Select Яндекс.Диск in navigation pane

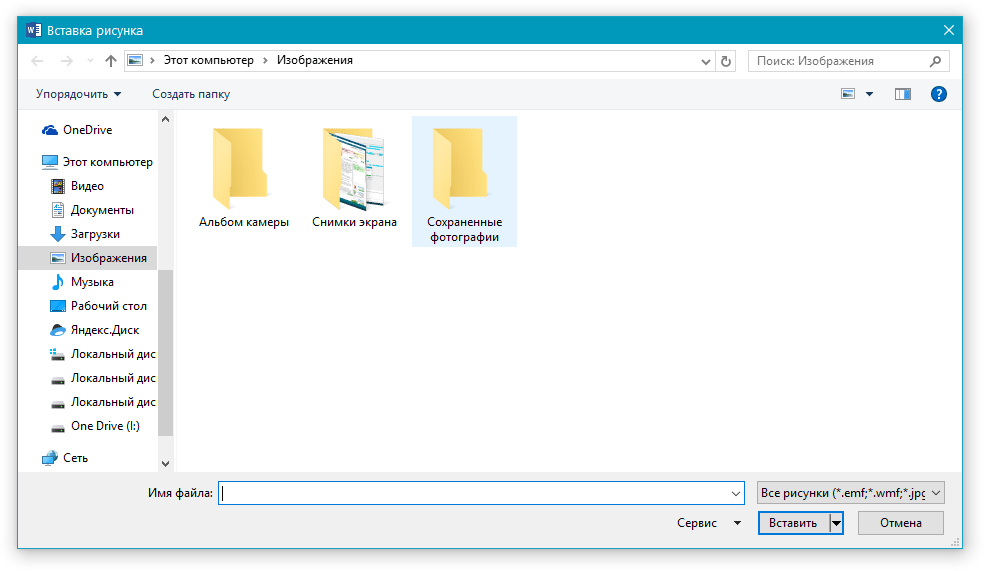pos(104,330)
